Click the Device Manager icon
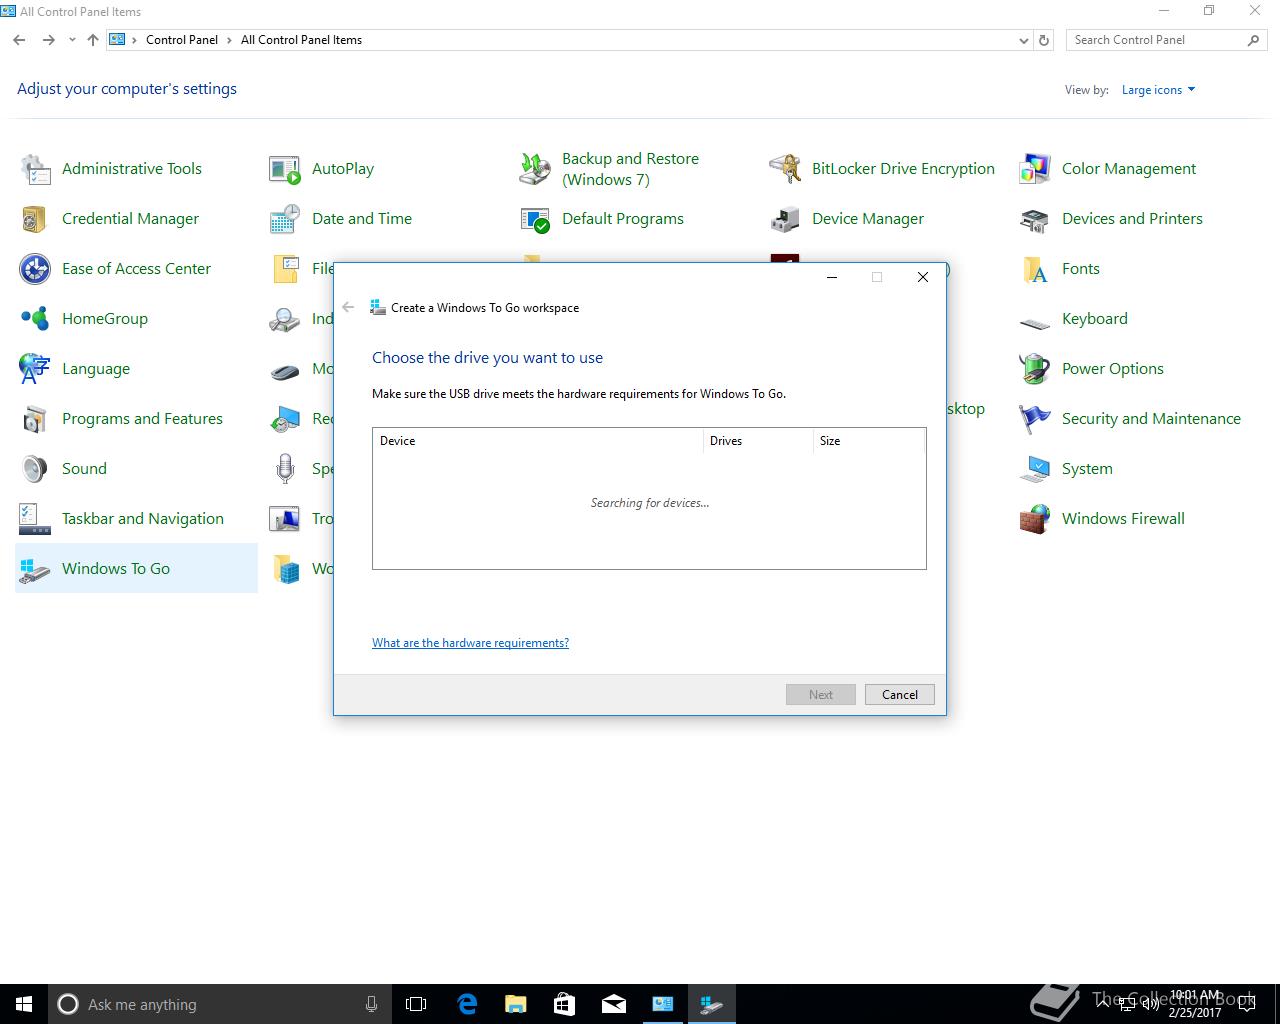 (785, 219)
